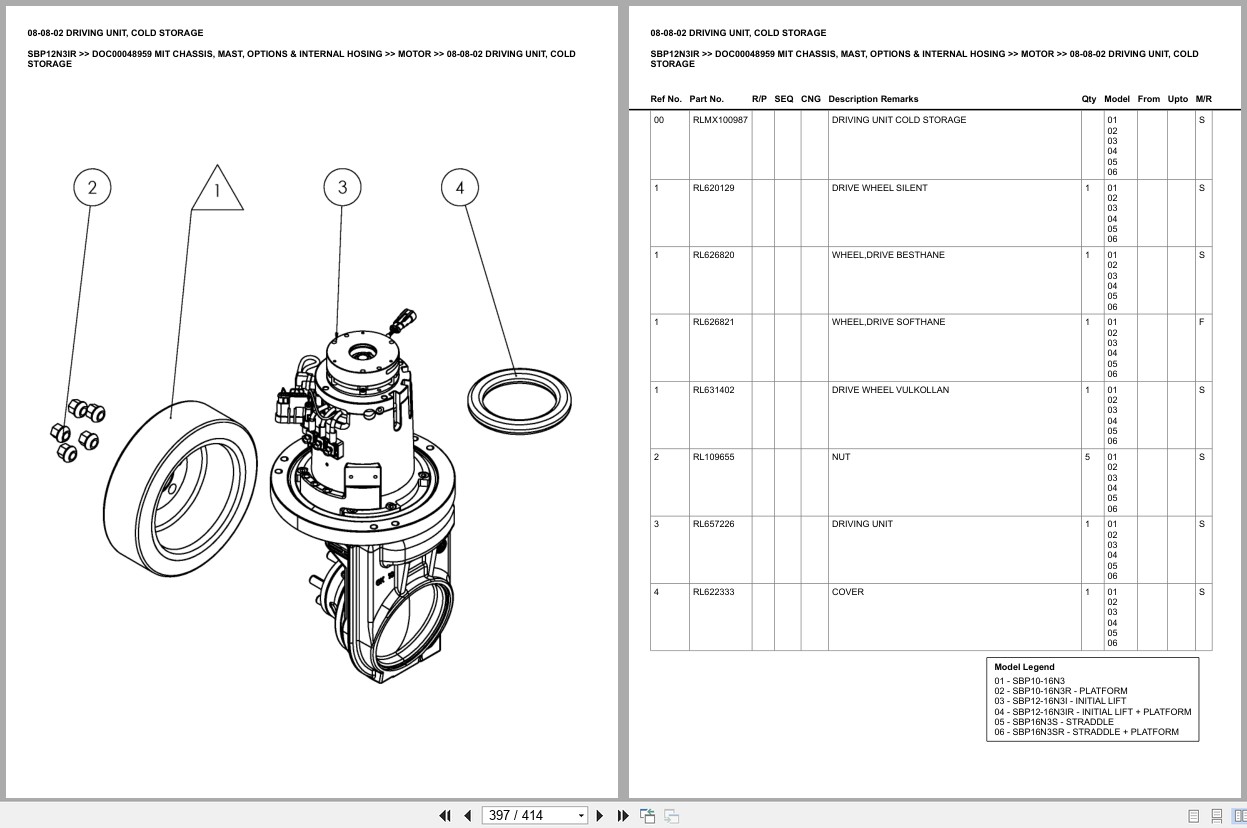Image resolution: width=1247 pixels, height=828 pixels.
Task: Click callout circle 4 in diagram
Action: [460, 187]
